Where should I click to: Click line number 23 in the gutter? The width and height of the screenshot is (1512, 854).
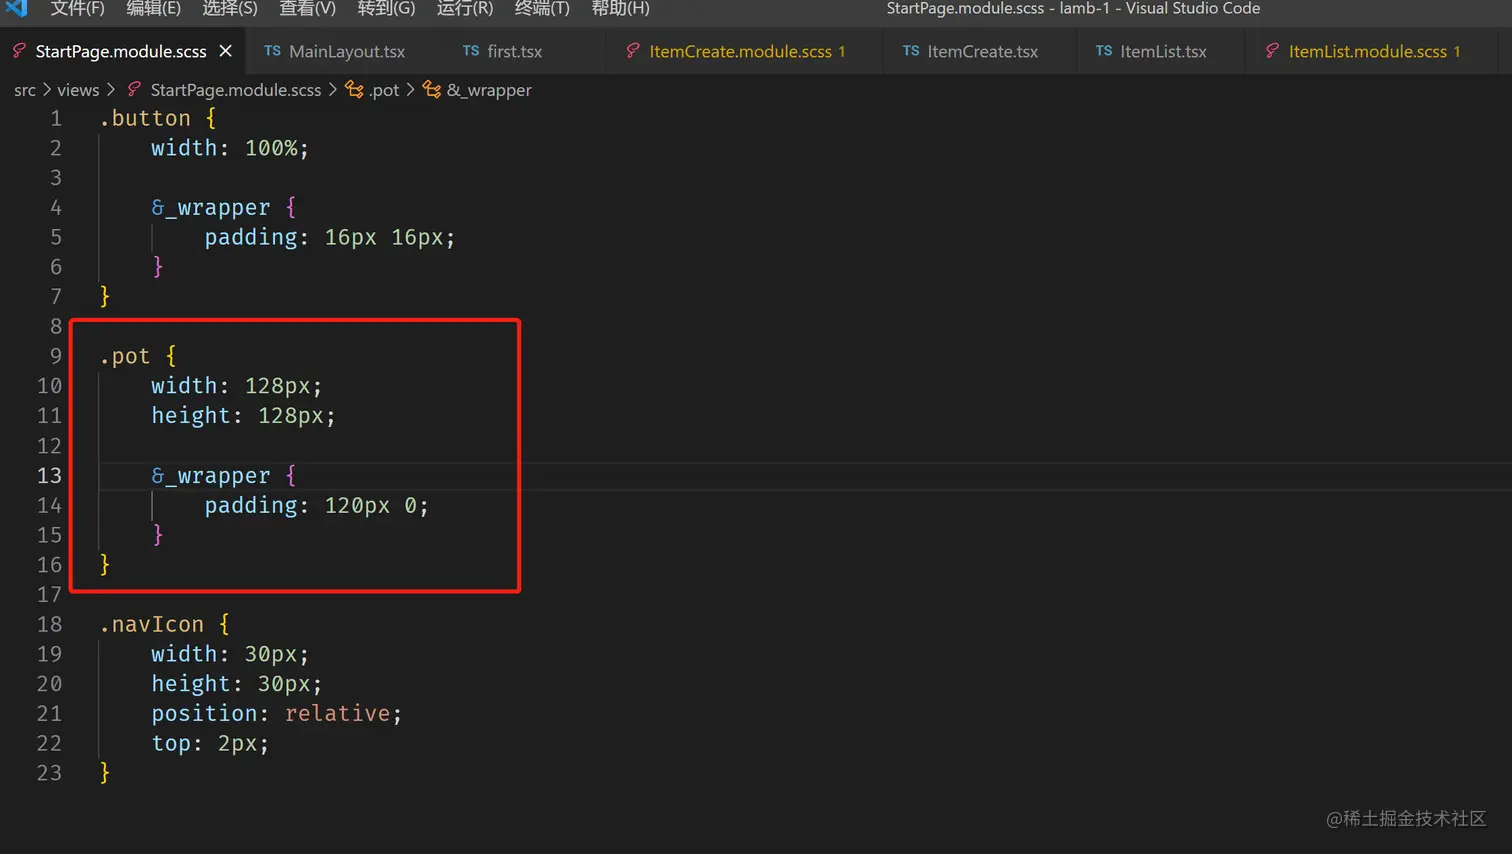49,773
